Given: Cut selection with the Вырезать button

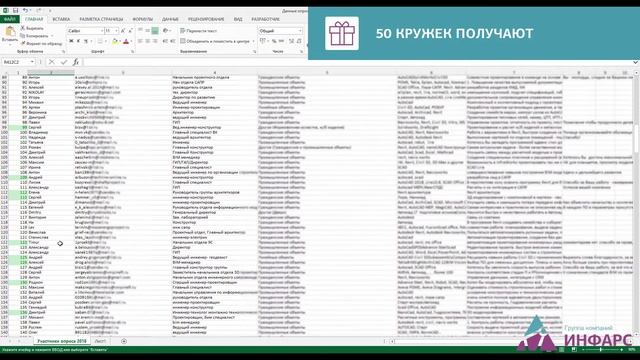Looking at the screenshot, I should [x=32, y=28].
